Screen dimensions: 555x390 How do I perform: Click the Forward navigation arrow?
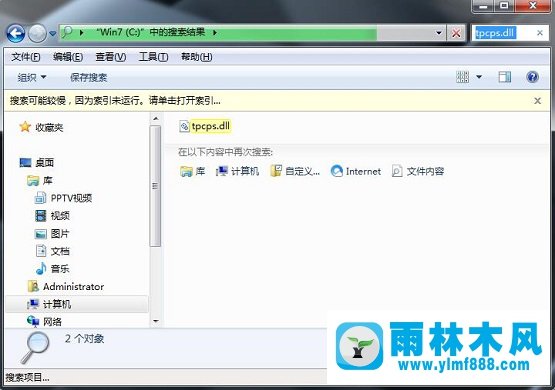pyautogui.click(x=37, y=34)
